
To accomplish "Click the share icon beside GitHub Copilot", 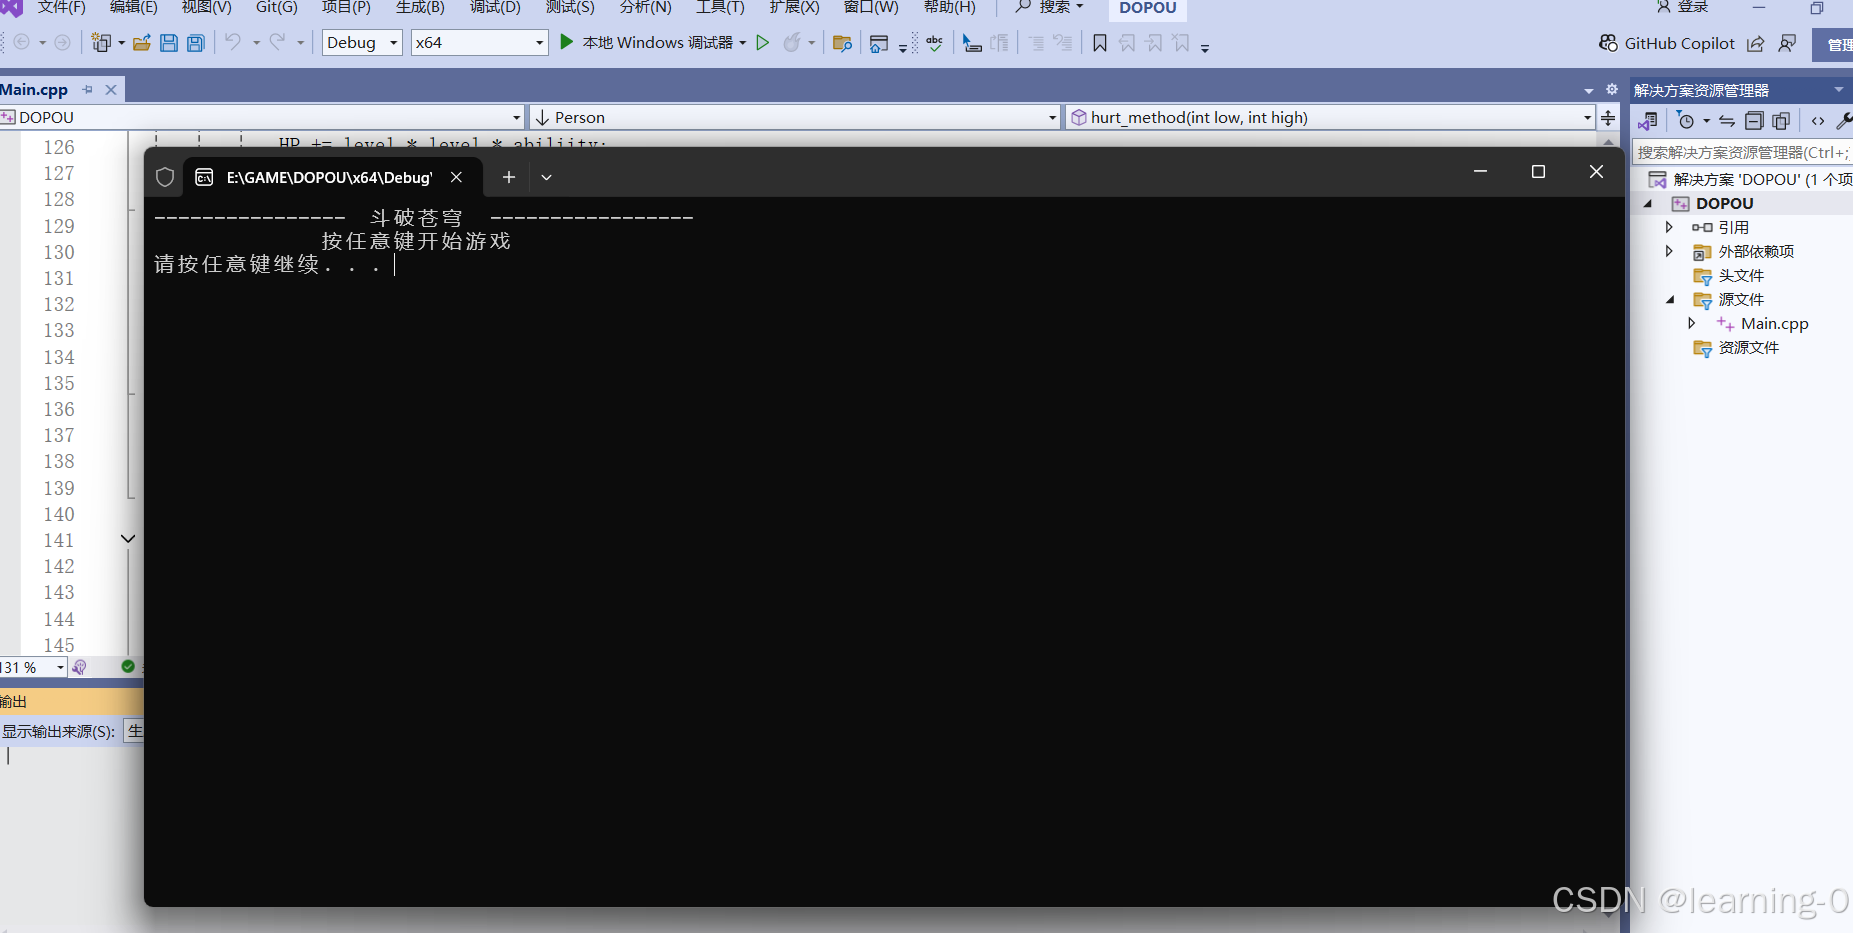I will [x=1755, y=43].
